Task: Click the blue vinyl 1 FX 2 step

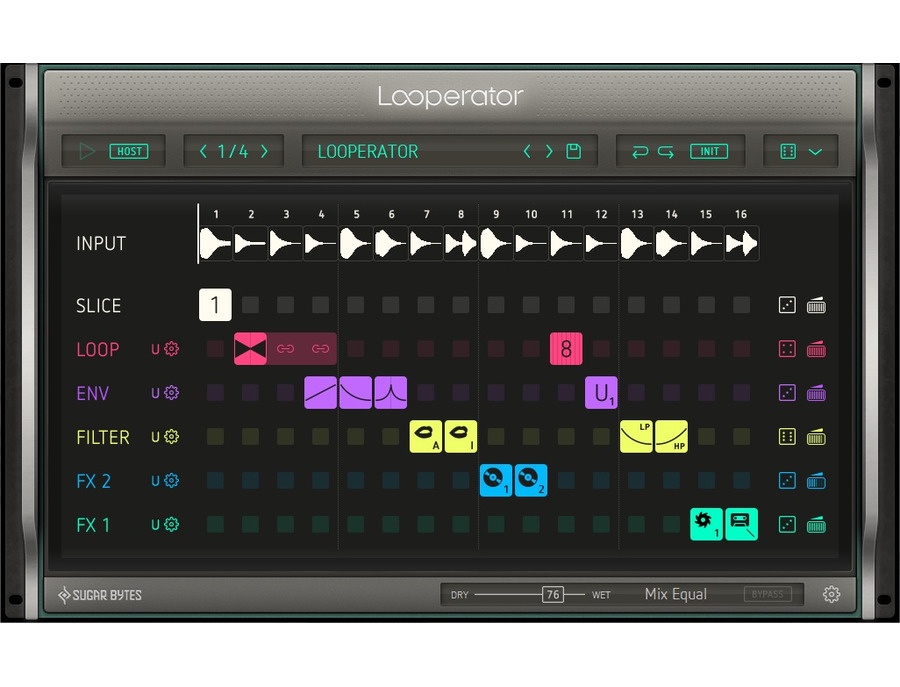Action: [495, 480]
